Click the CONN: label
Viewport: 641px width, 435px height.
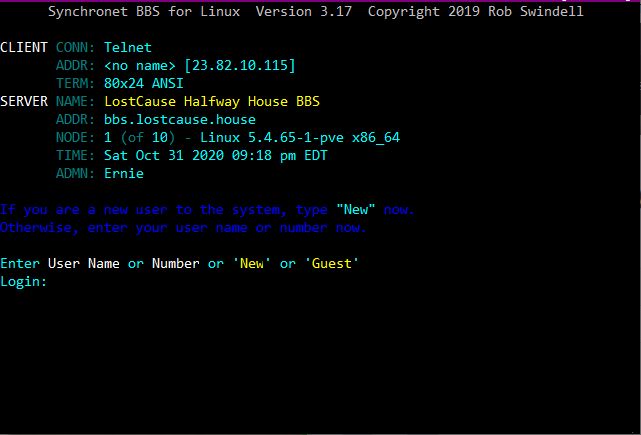click(x=75, y=47)
